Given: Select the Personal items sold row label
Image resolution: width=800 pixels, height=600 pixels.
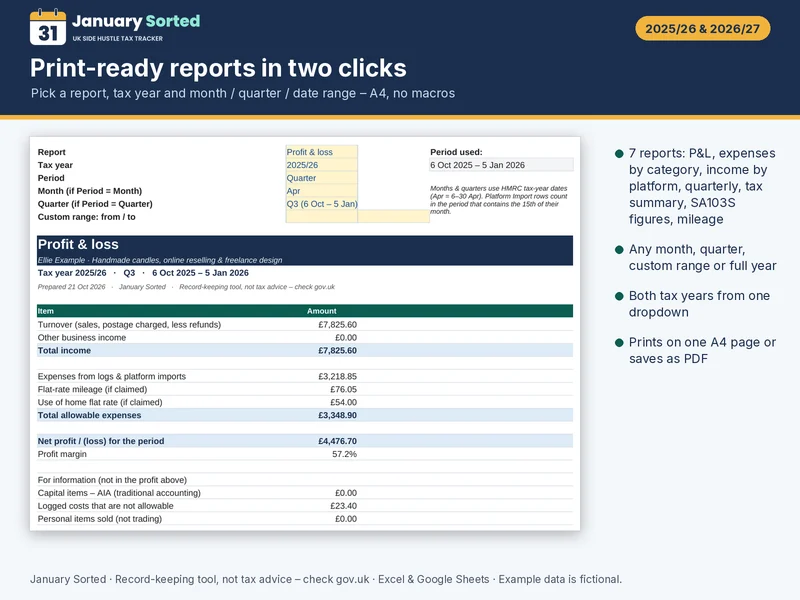Looking at the screenshot, I should click(x=99, y=519).
